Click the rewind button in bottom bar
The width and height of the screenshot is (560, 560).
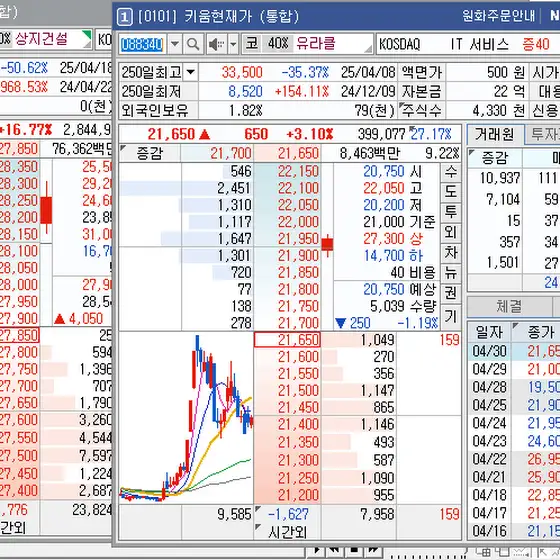335,550
